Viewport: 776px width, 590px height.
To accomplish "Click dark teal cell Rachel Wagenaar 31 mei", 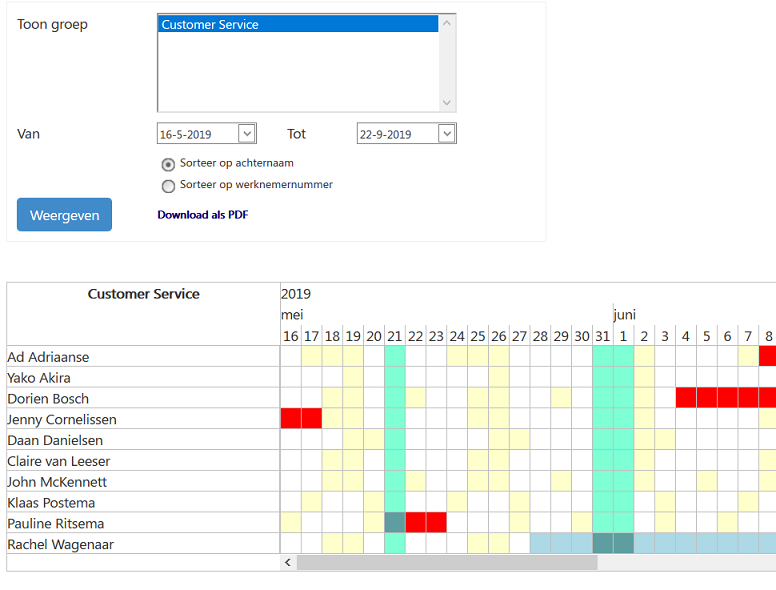I will click(603, 543).
